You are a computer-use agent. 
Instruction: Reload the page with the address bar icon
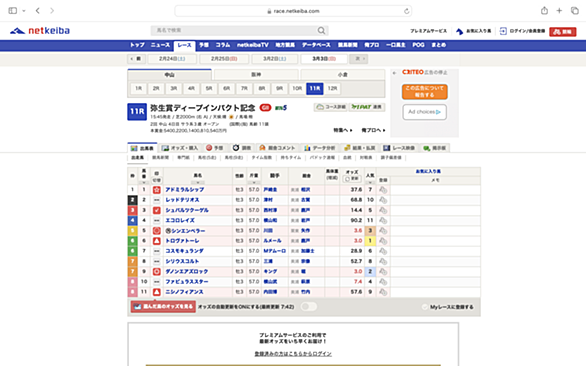point(406,11)
